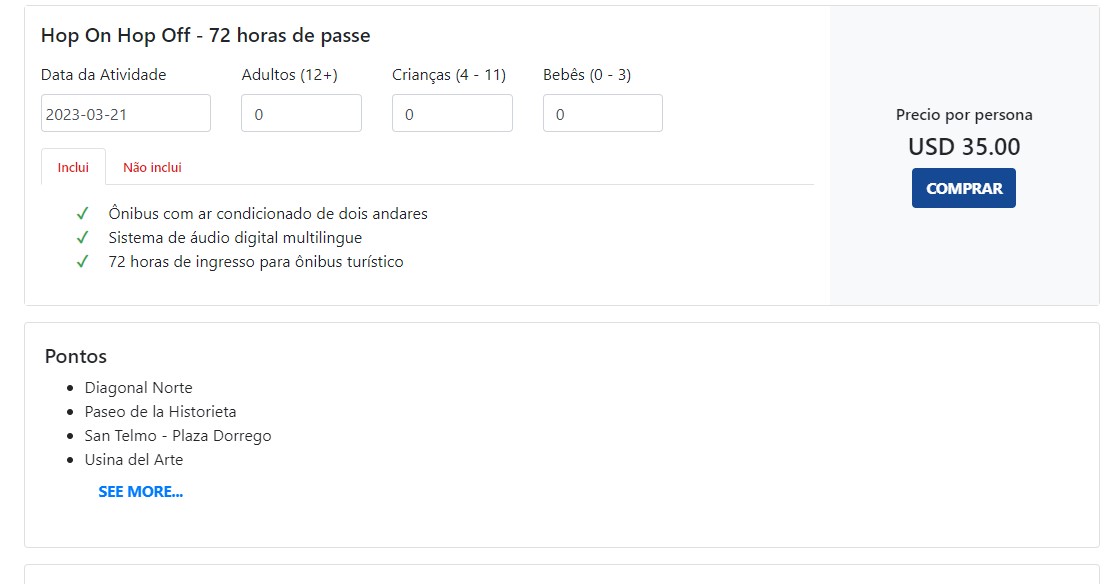The width and height of the screenshot is (1120, 584).
Task: Select the Crianças (4 - 11) quantity box
Action: click(x=452, y=114)
